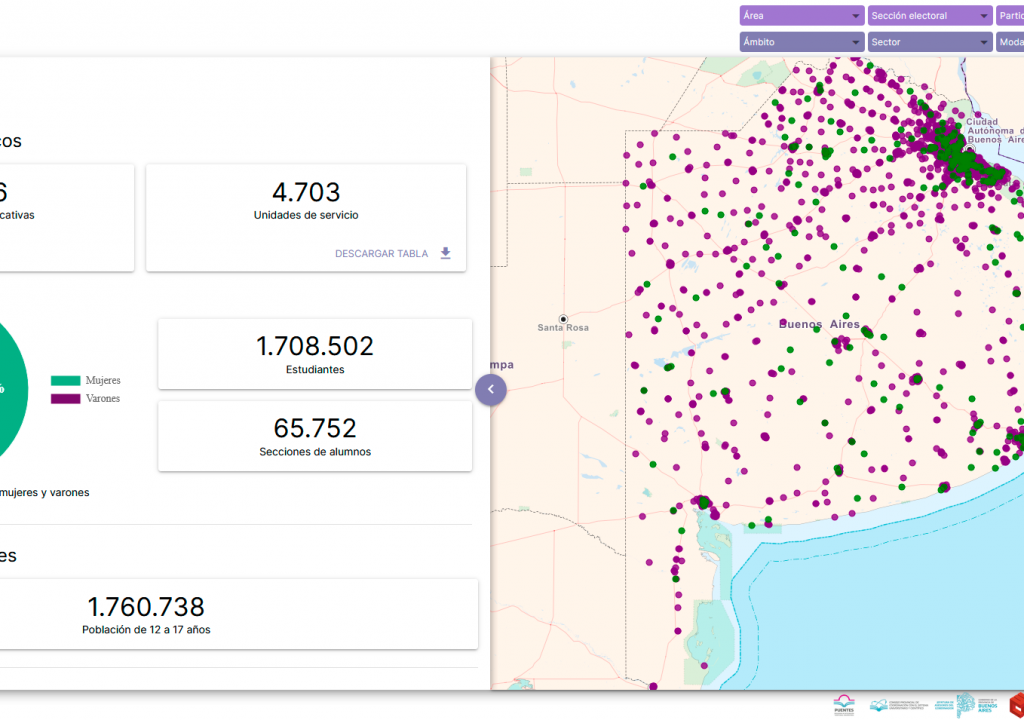Screen dimensions: 1024x720
Task: Click the Puentes program logo
Action: tap(844, 705)
